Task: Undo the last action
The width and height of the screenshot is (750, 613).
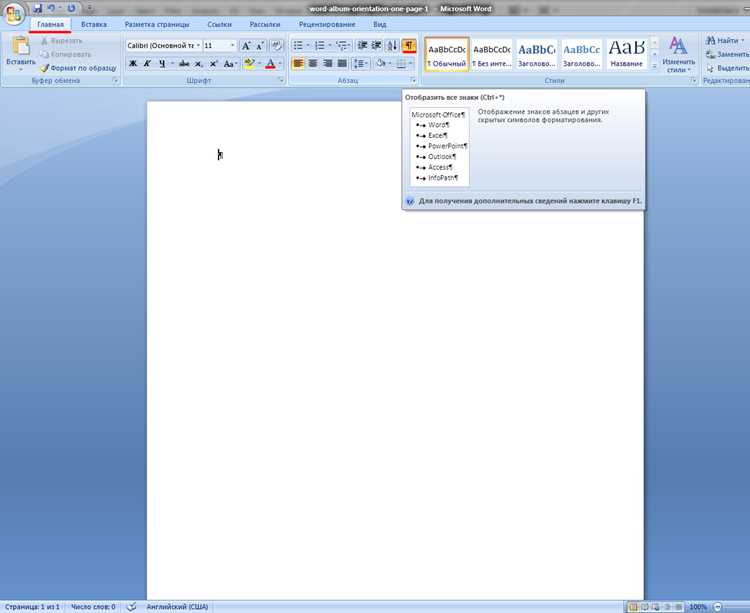Action: 51,9
